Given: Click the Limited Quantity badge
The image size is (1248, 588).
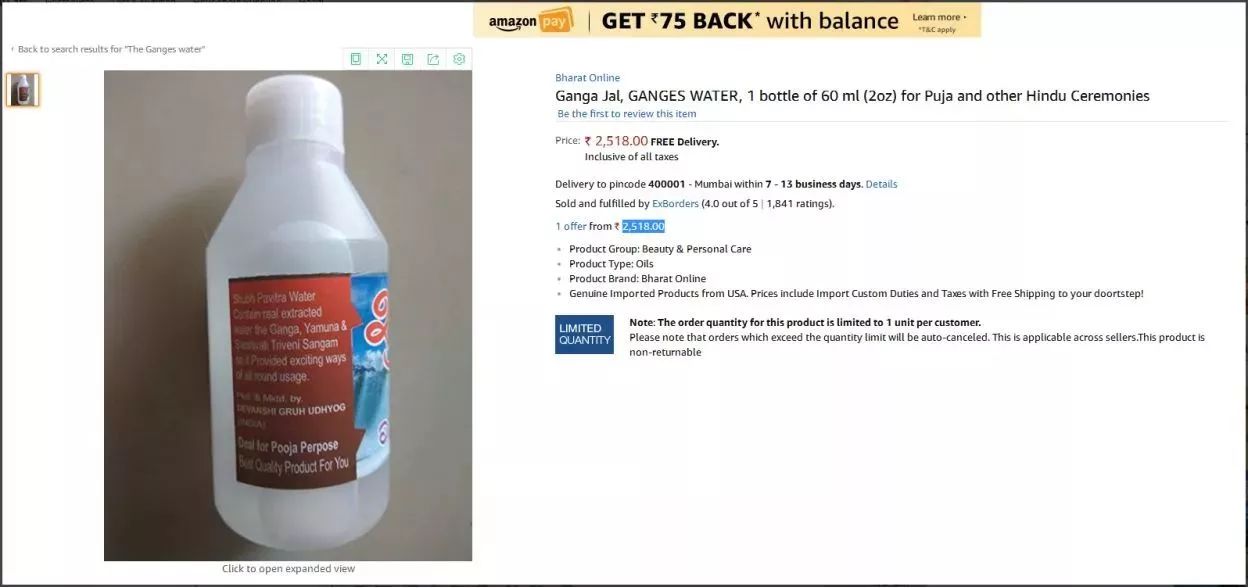Looking at the screenshot, I should pyautogui.click(x=585, y=334).
